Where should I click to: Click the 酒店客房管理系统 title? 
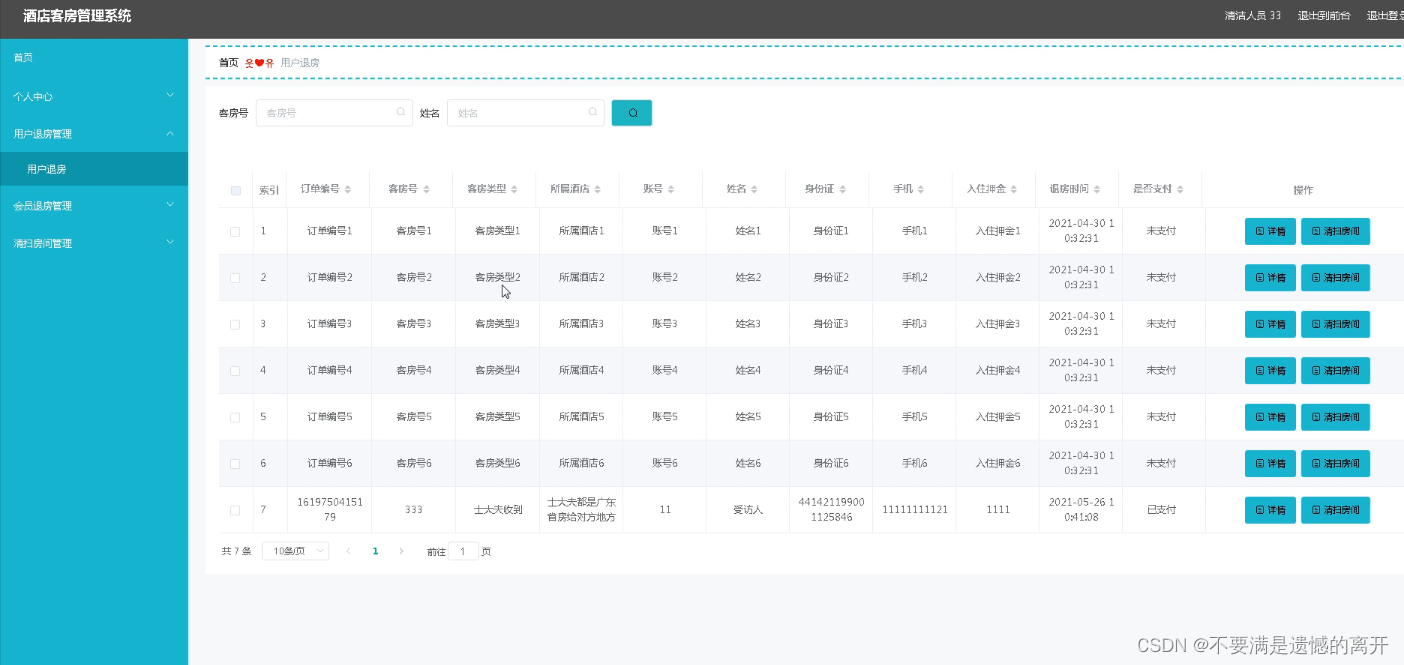(x=77, y=16)
